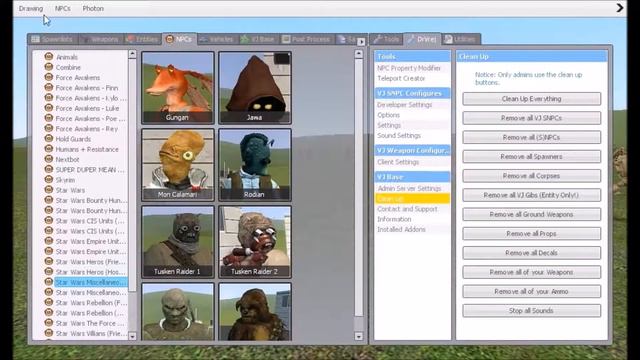
Task: Spawn the Mon Calamari NPC
Action: [178, 164]
